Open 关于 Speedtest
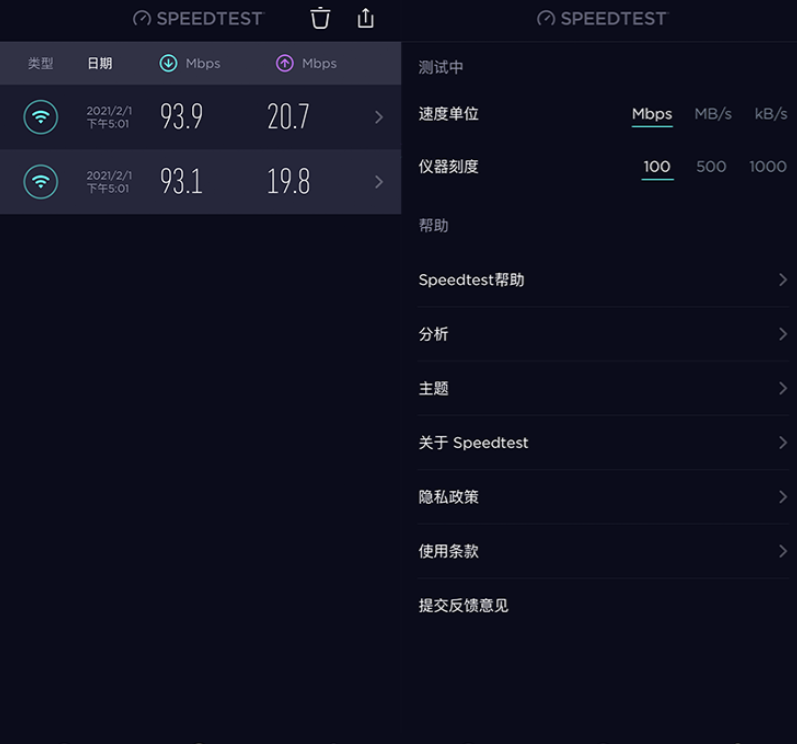This screenshot has height=744, width=797. click(x=603, y=443)
